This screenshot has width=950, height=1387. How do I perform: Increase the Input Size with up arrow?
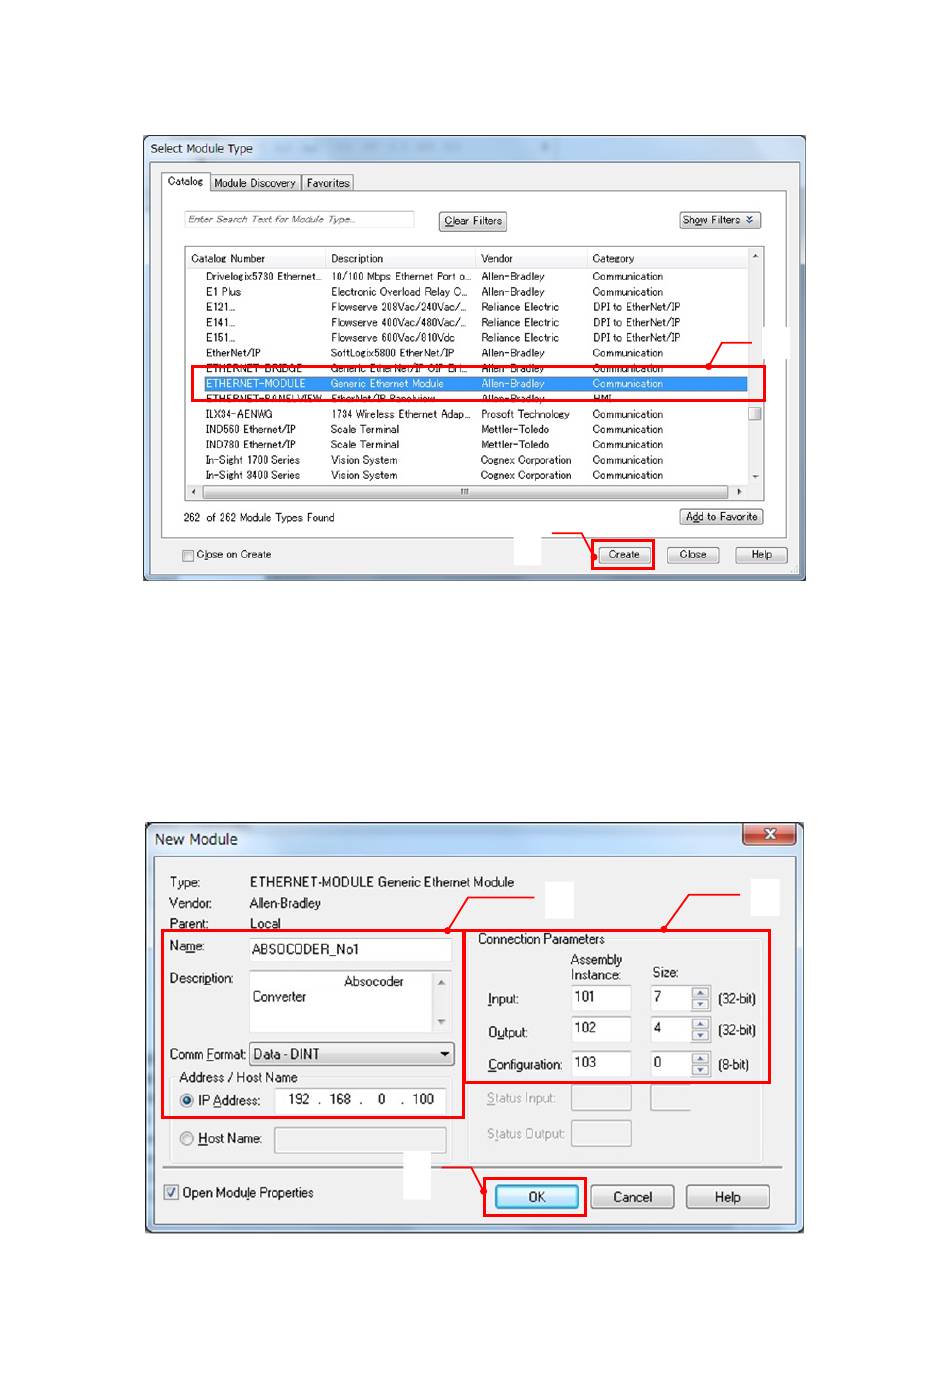pos(700,993)
